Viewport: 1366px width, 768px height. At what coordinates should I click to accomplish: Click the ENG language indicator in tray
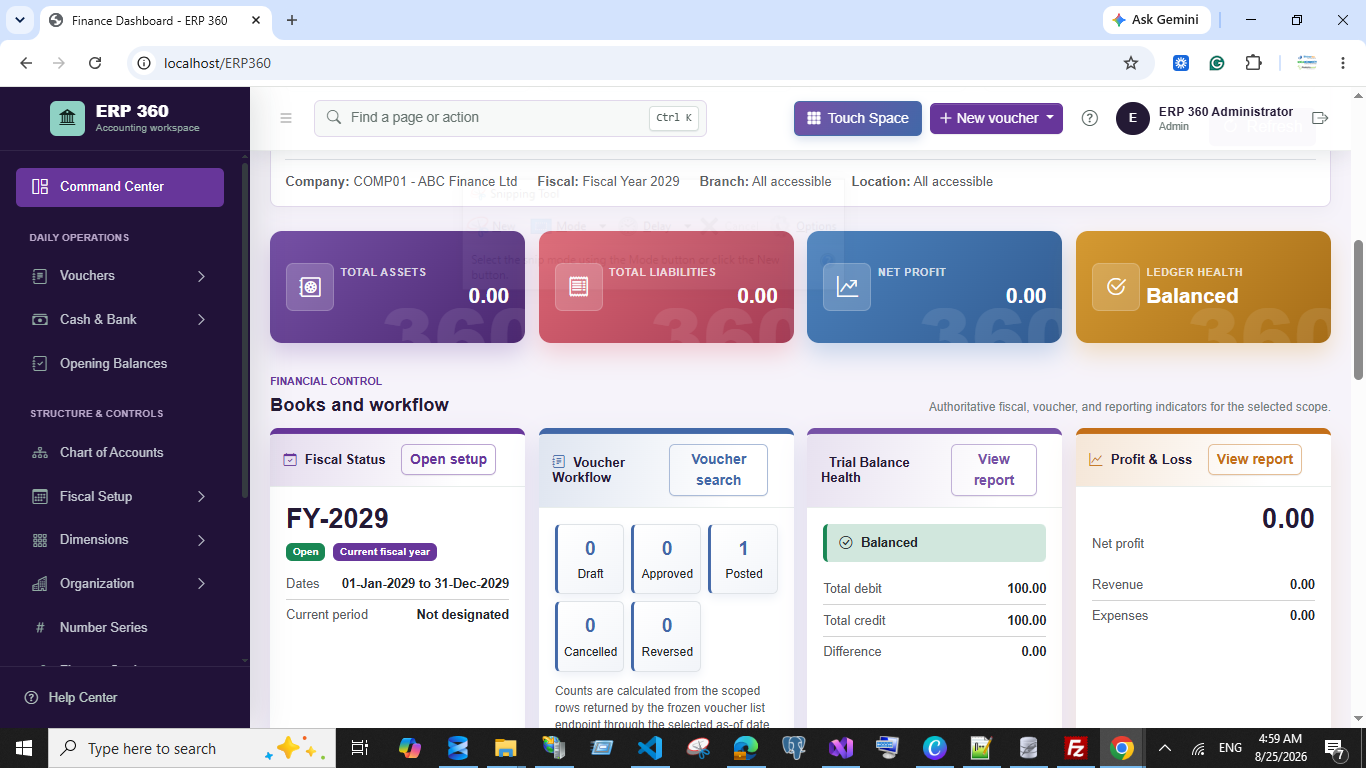[x=1230, y=748]
